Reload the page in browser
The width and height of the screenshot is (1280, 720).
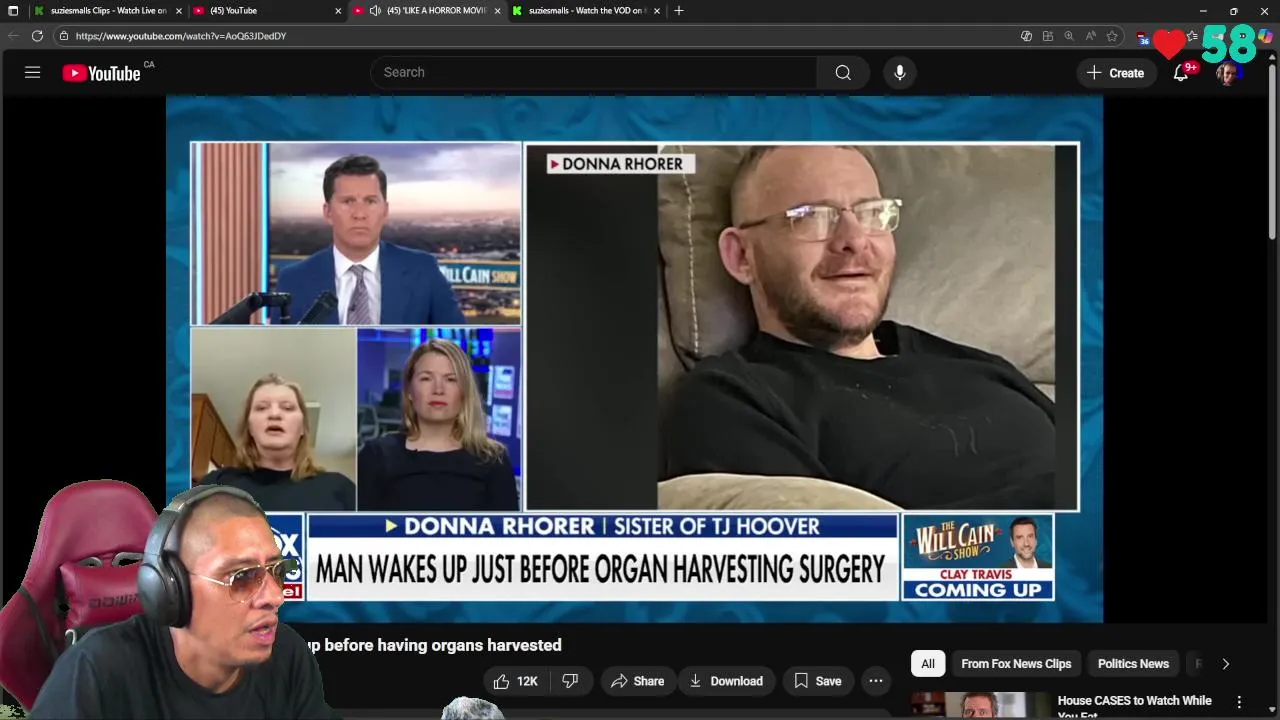click(37, 36)
